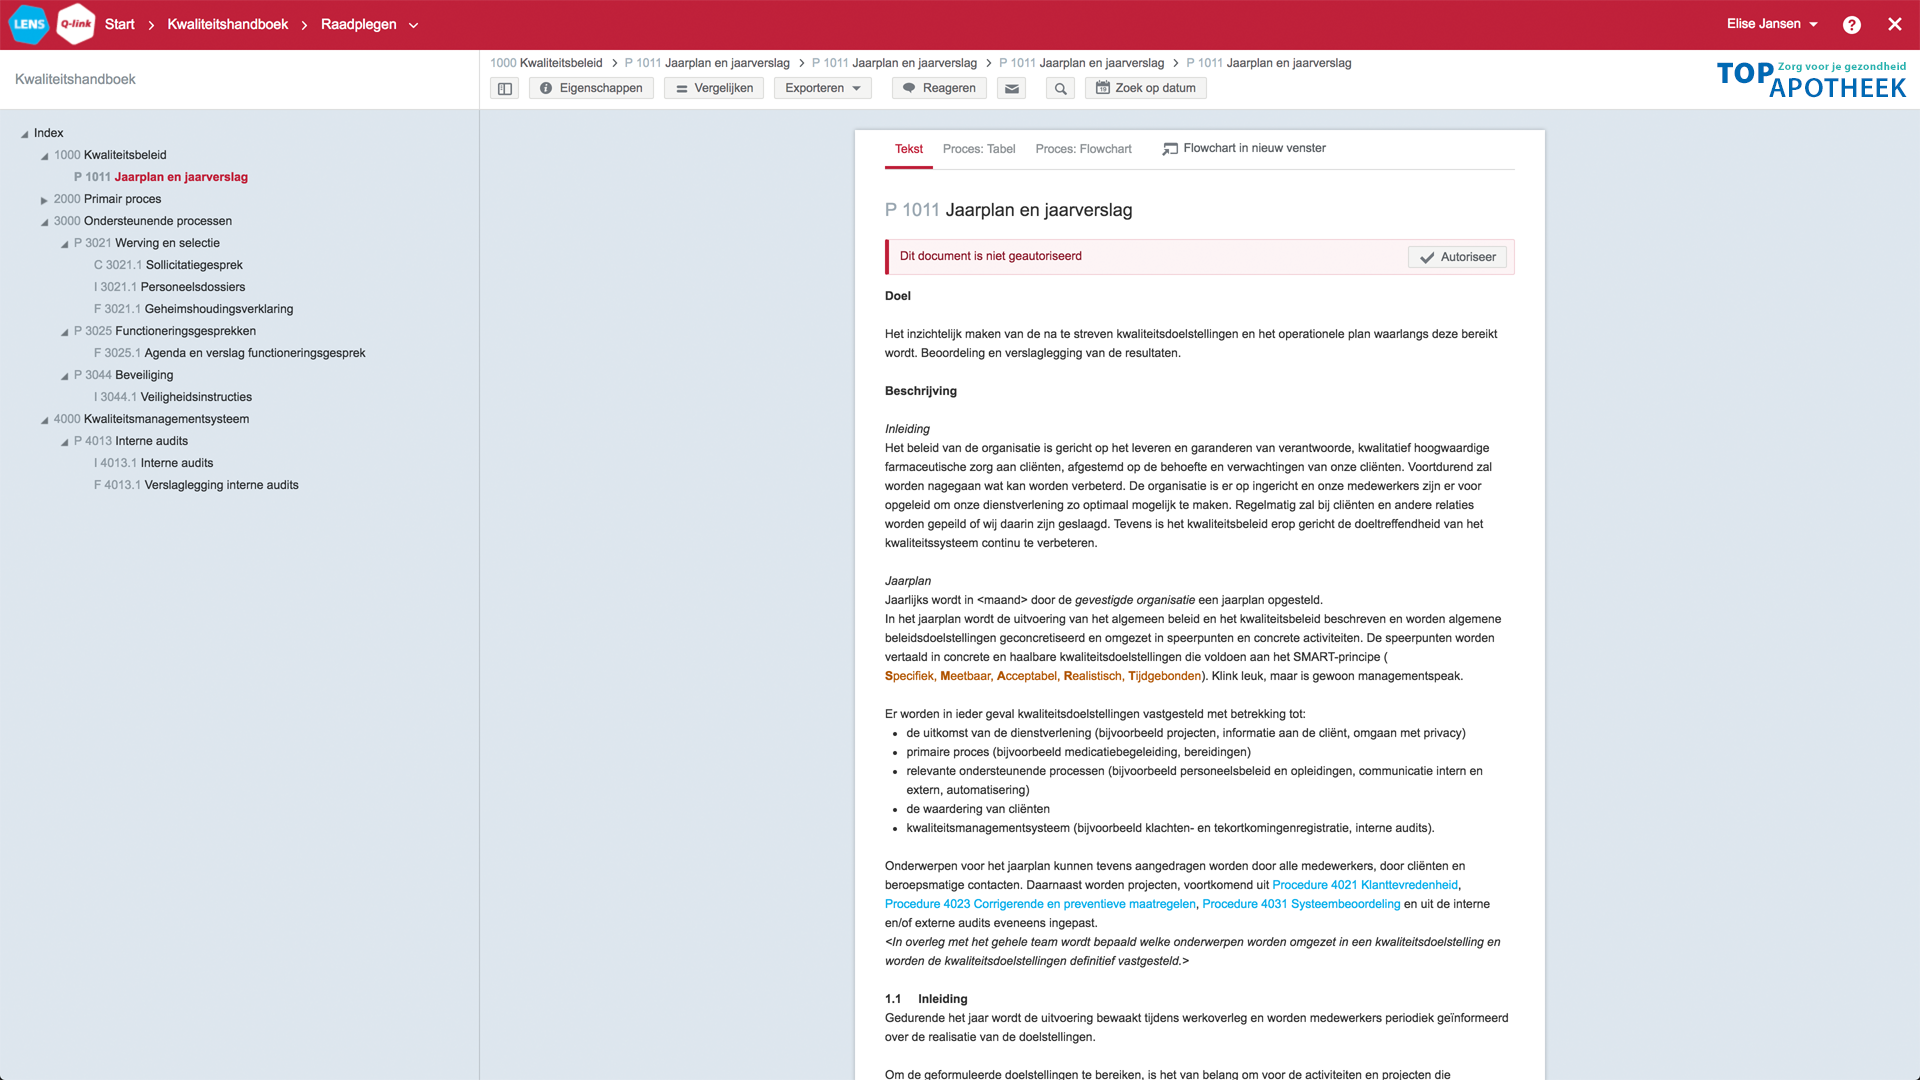1920x1080 pixels.
Task: Click 1000 Kwaliteitsbeleid breadcrumb
Action: pos(546,63)
